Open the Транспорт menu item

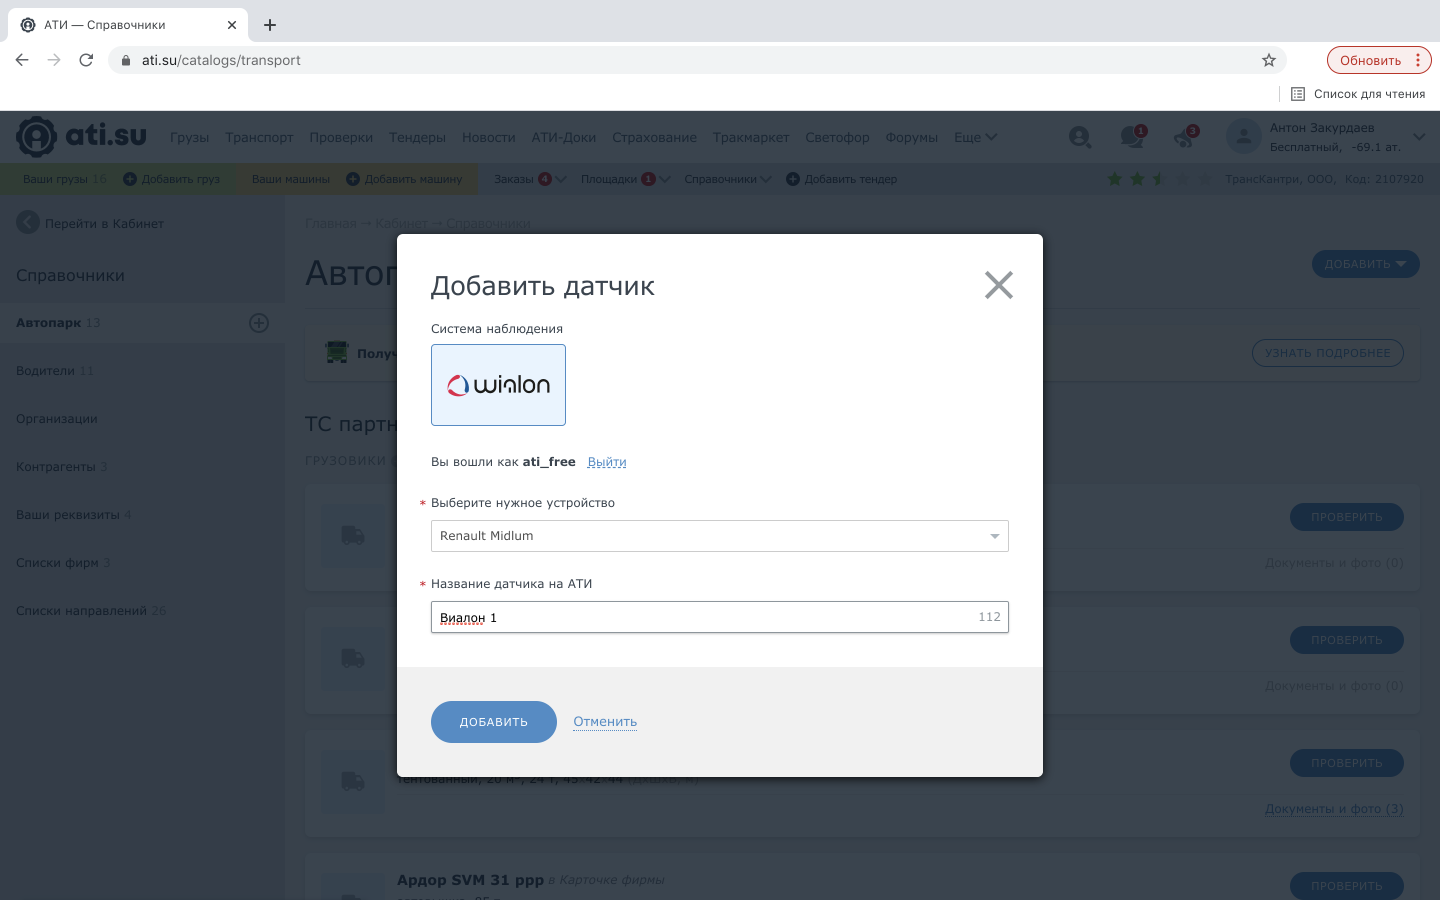coord(259,138)
